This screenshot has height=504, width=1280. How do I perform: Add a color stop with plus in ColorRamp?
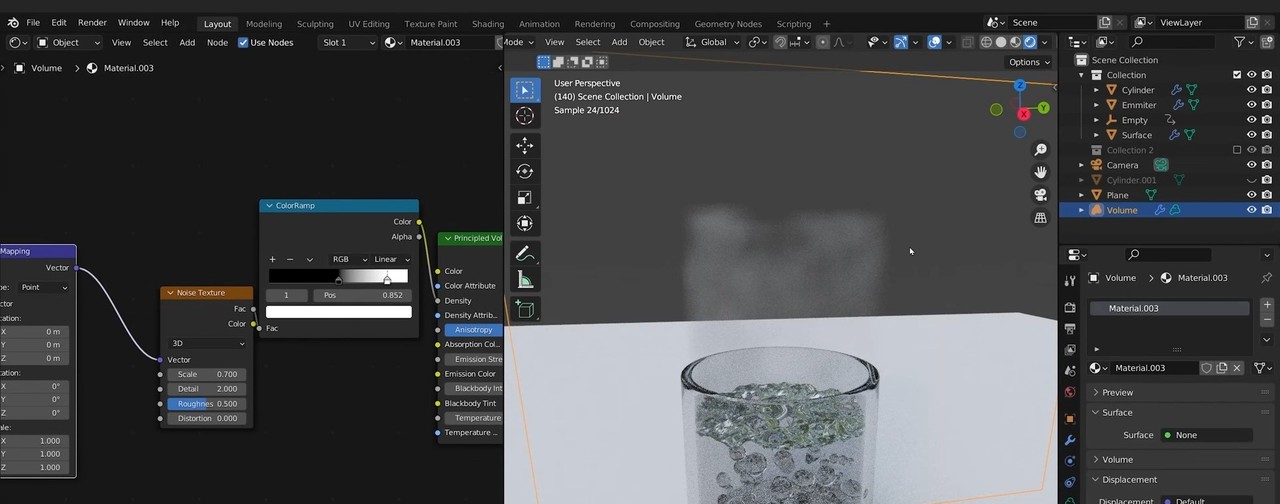pyautogui.click(x=273, y=259)
